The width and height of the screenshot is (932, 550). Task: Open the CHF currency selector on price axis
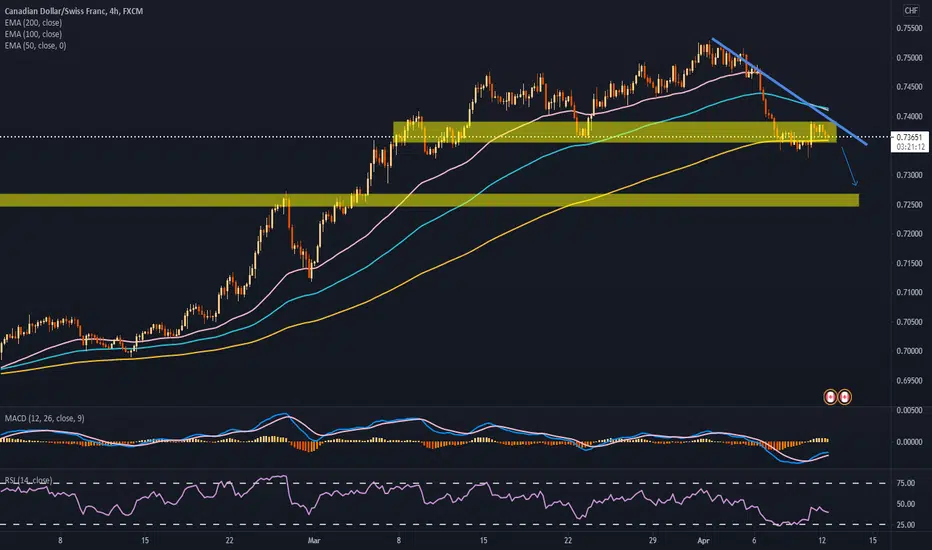coord(911,10)
